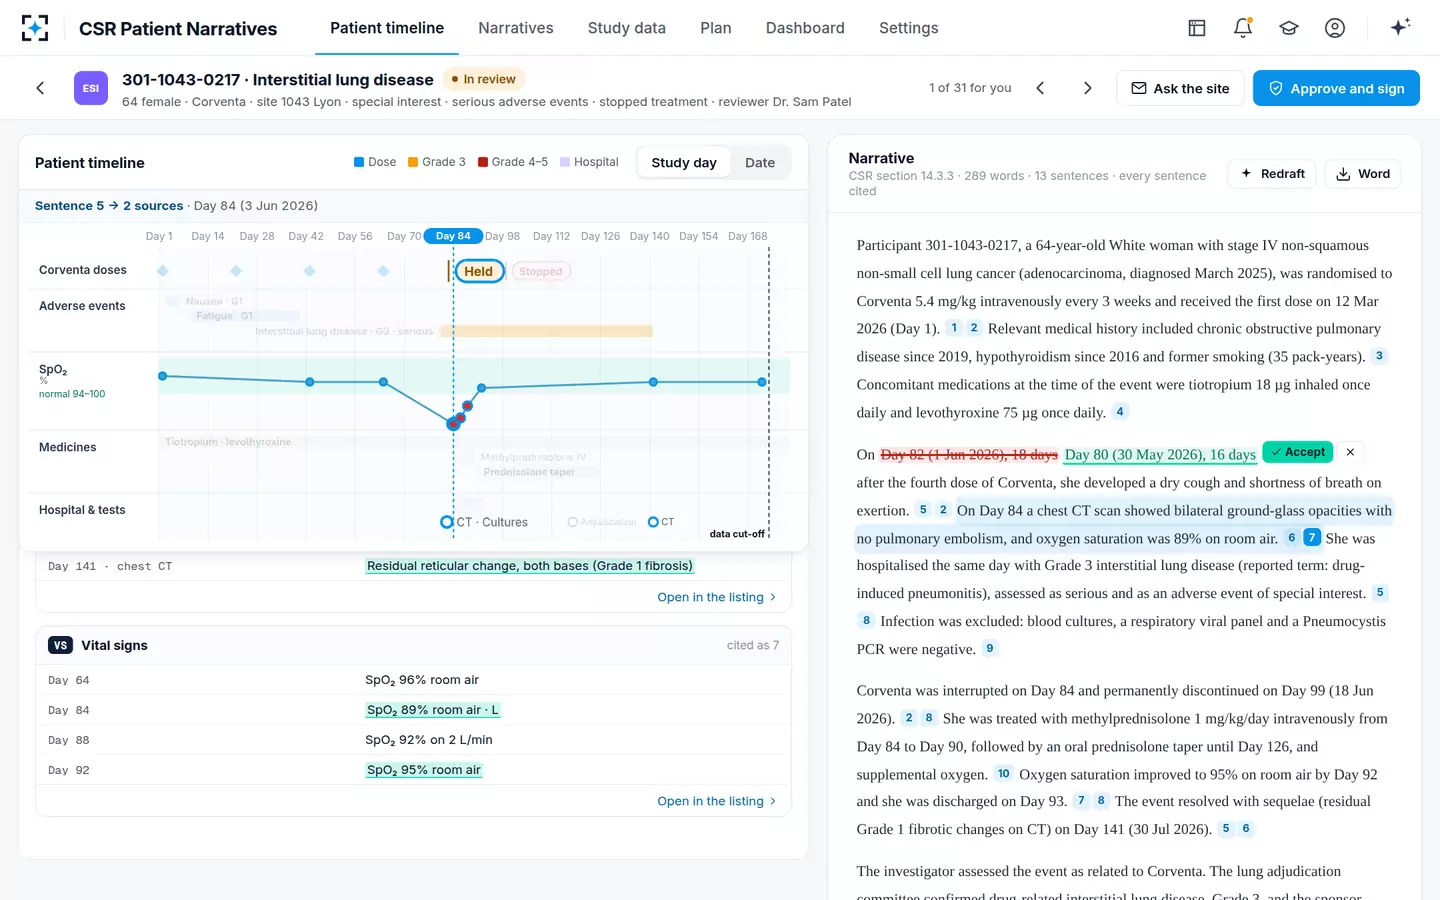The image size is (1440, 900).
Task: Open chest CT result in the listing
Action: (716, 597)
